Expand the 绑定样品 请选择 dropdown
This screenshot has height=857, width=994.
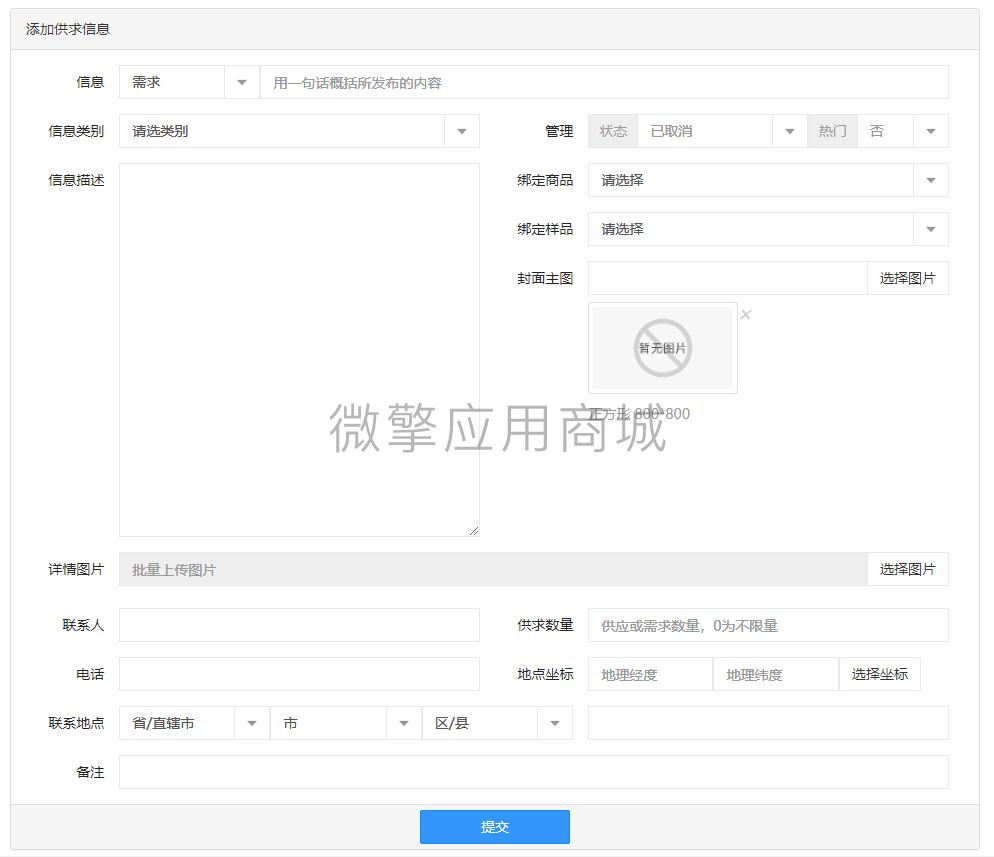[x=768, y=229]
